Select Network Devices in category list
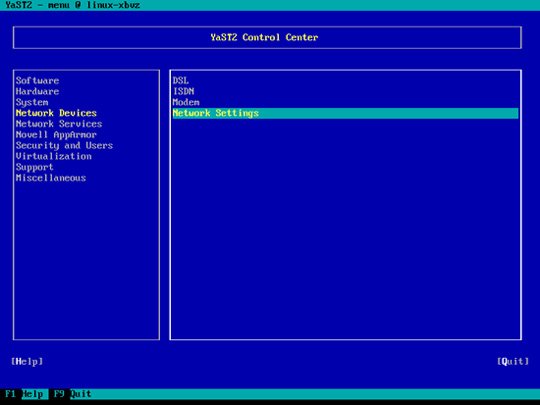540x405 pixels. coord(56,113)
